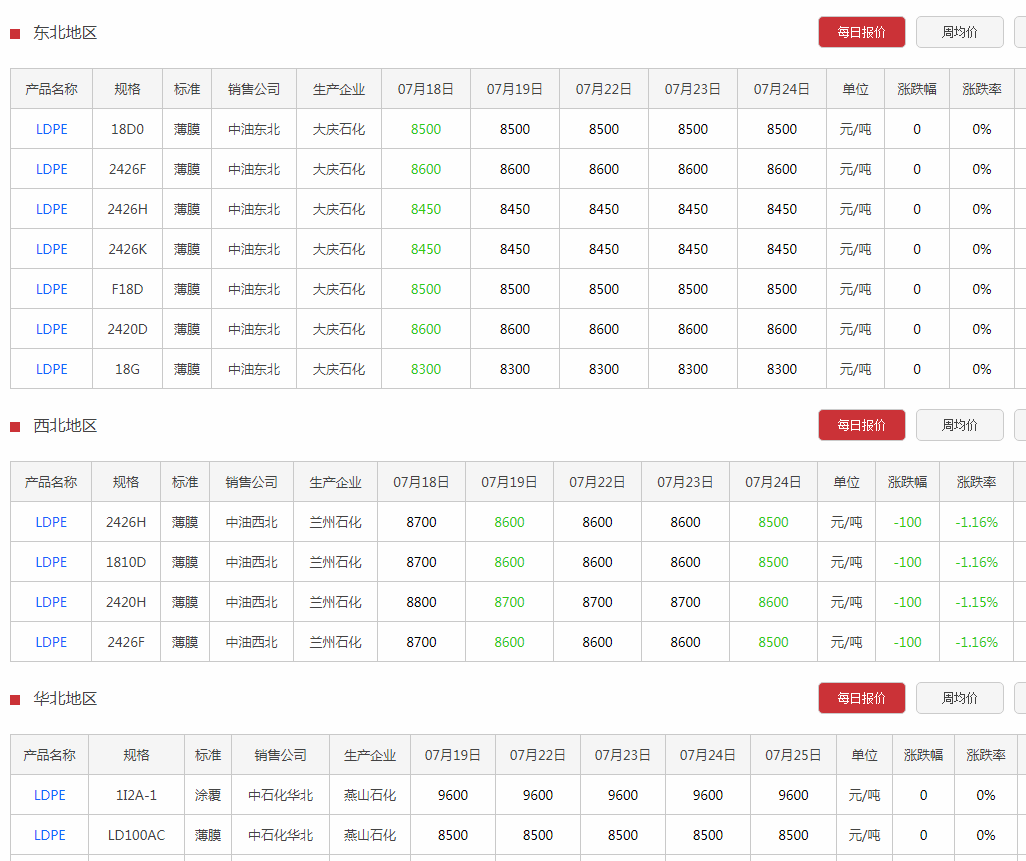Click 涨跌幅 header in 东北 table

917,89
